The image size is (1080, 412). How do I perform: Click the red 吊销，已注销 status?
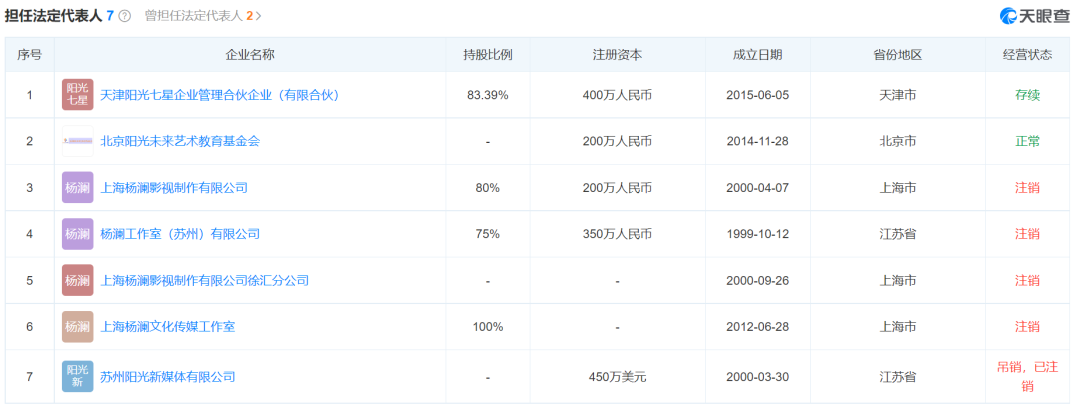1027,377
